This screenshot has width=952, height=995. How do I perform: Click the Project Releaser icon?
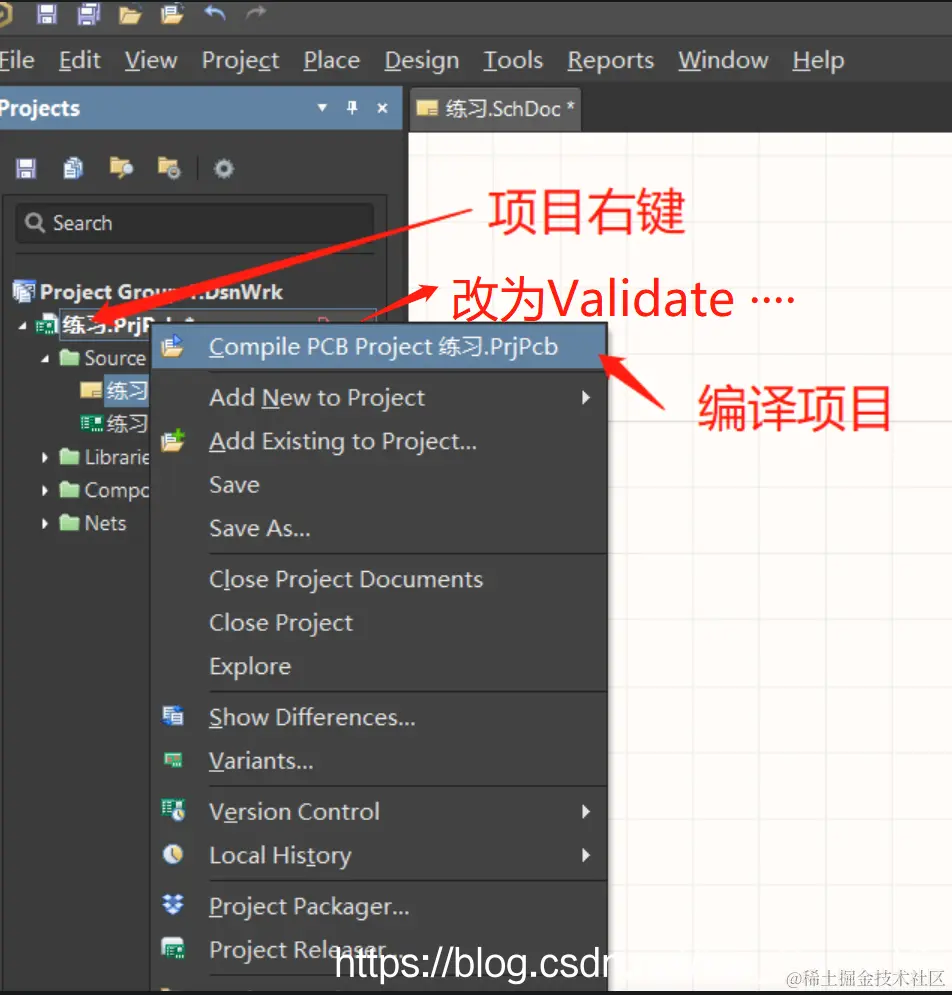pos(173,948)
